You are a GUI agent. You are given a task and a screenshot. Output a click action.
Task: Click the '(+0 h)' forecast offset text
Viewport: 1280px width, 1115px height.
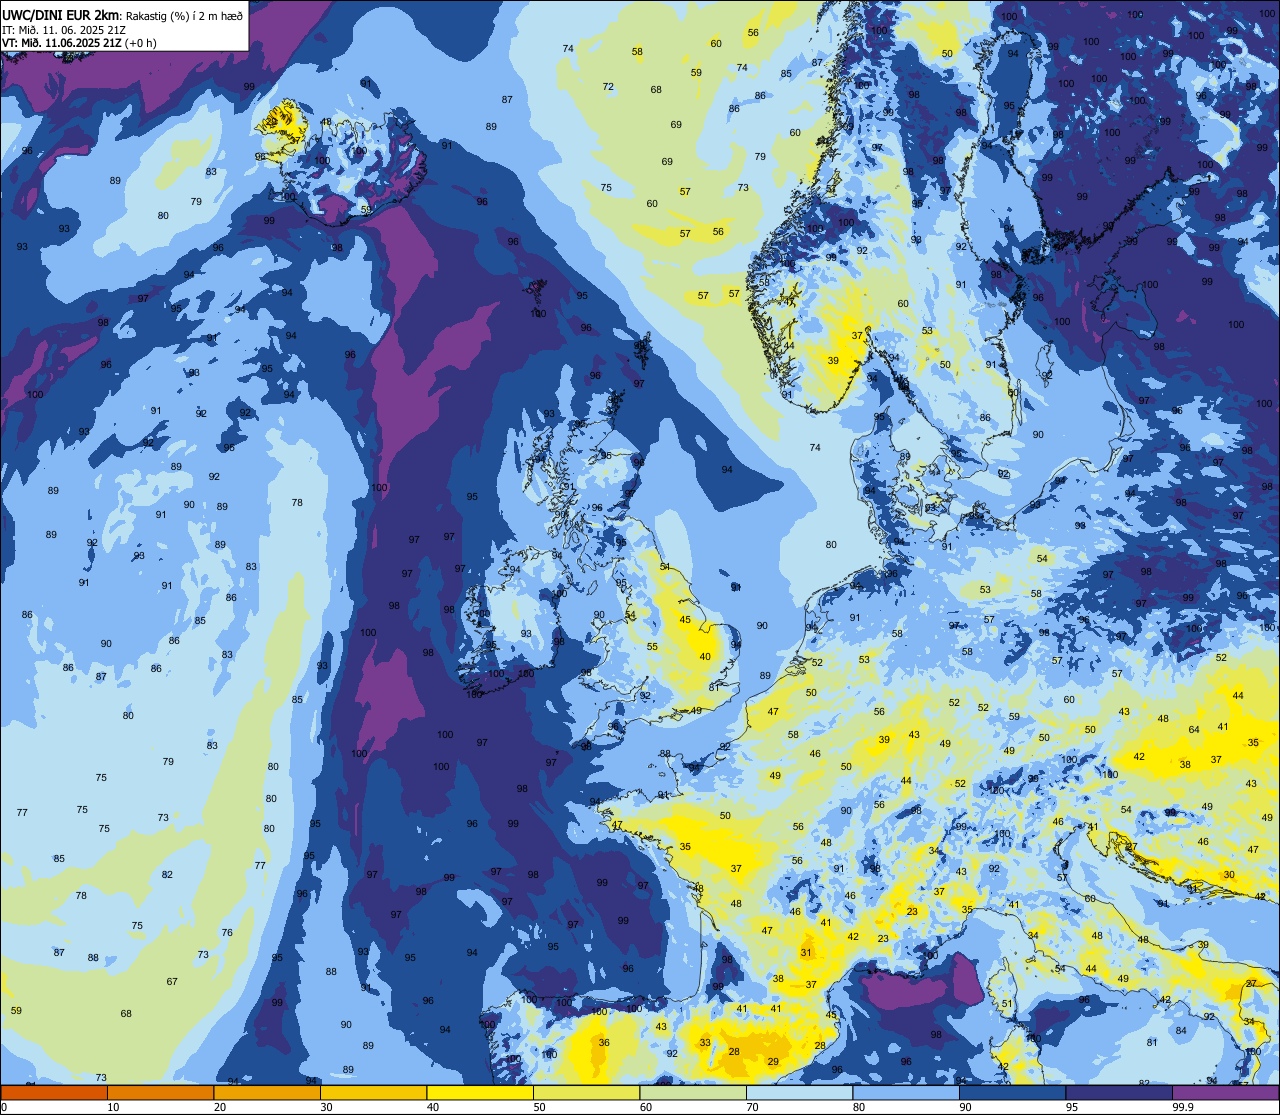point(141,42)
